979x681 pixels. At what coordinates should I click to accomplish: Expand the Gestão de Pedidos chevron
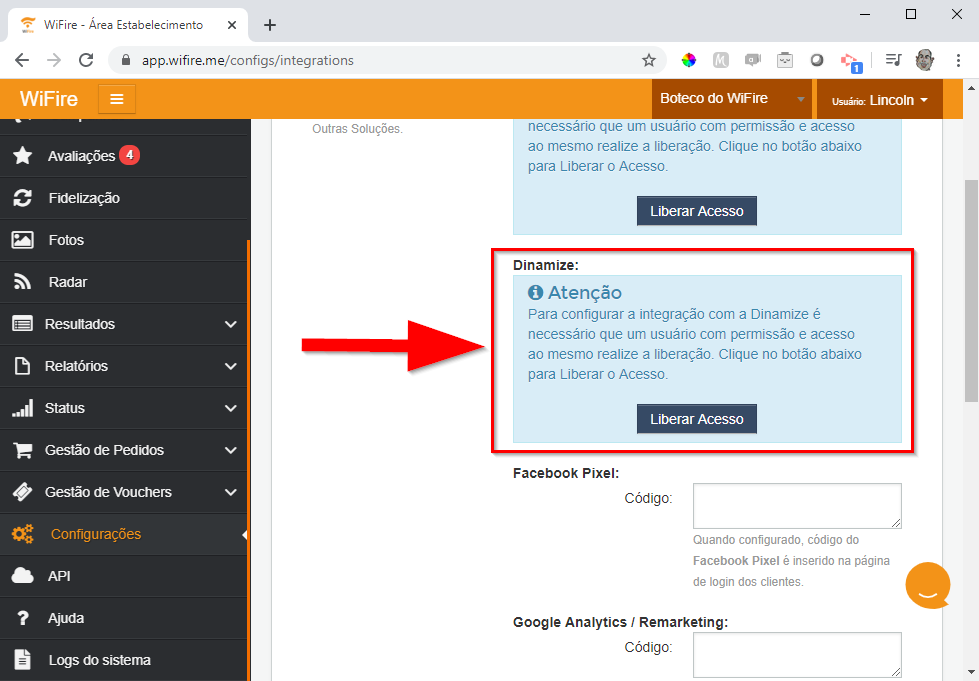[x=230, y=450]
